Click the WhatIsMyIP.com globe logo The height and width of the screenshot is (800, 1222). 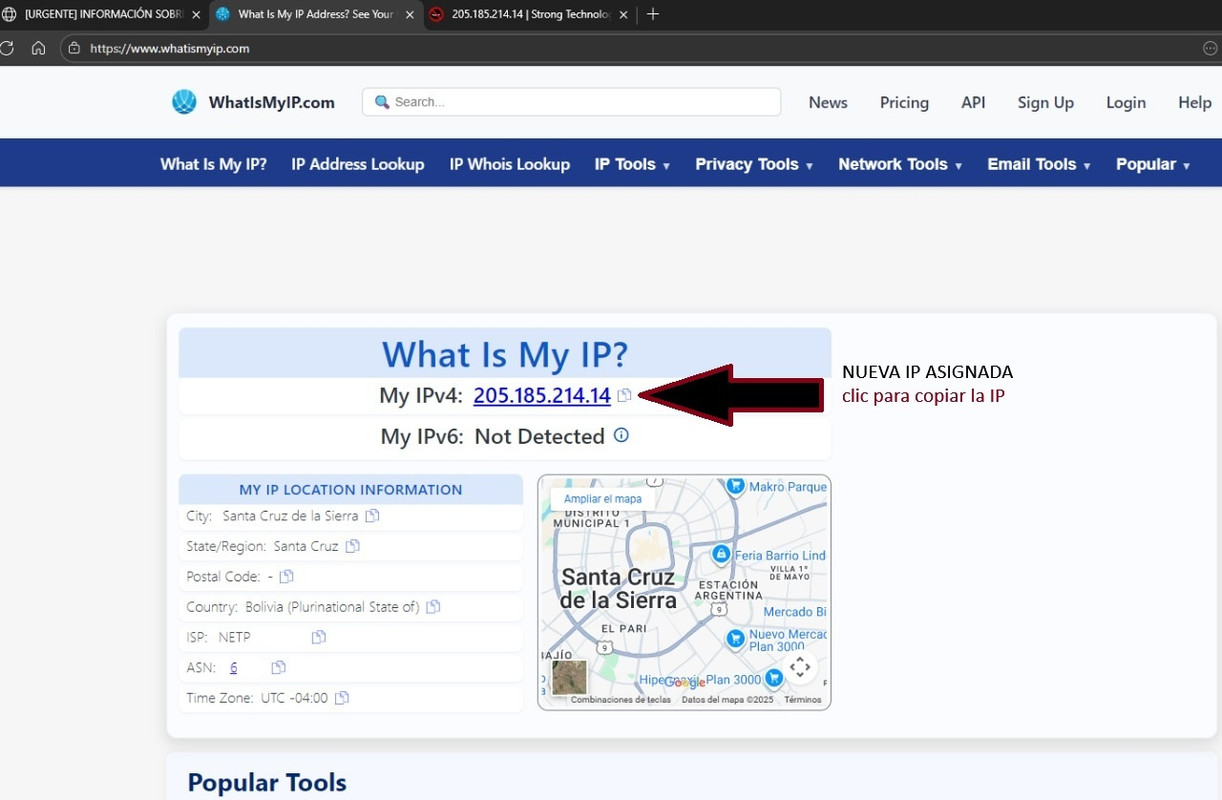pos(184,102)
